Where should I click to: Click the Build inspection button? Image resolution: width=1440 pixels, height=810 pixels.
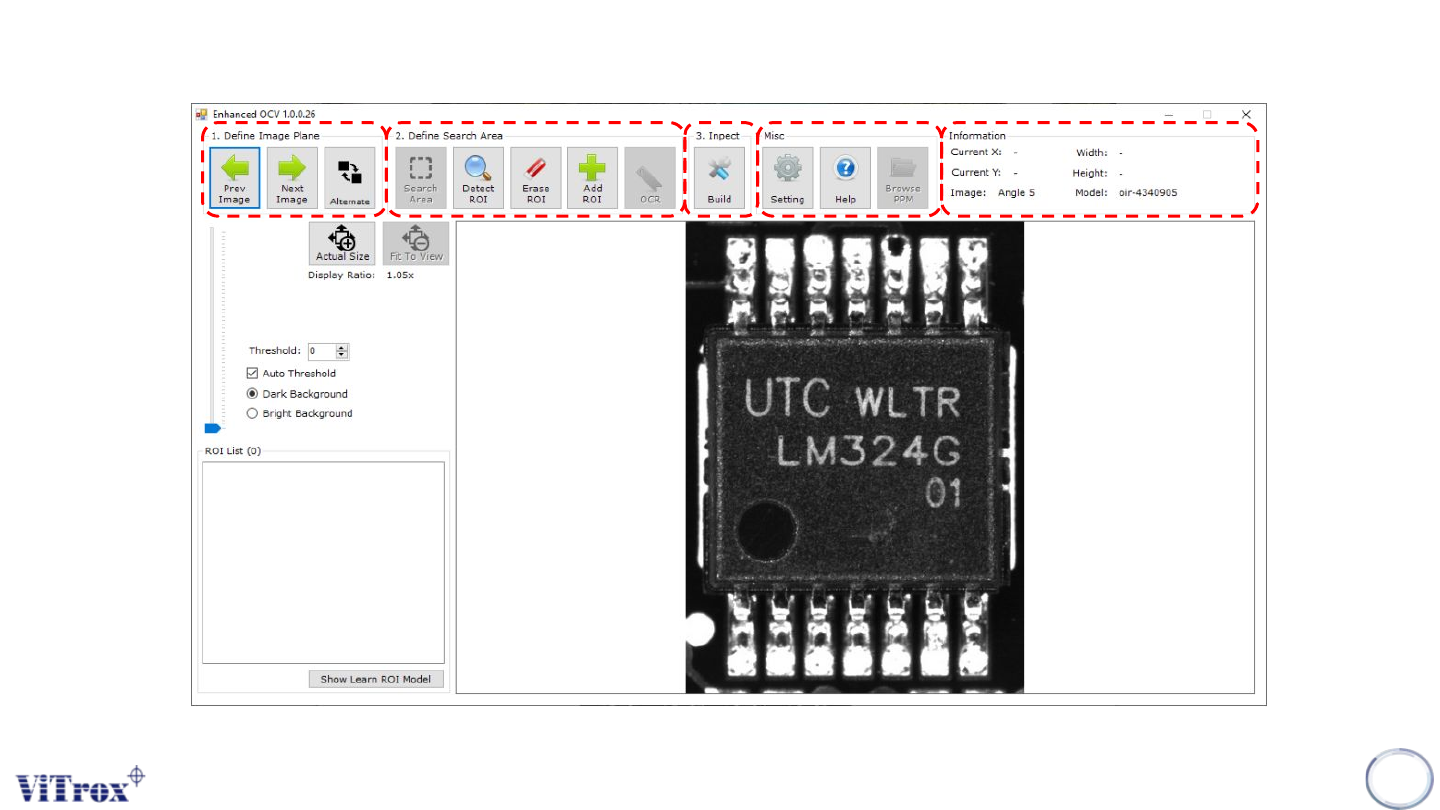[719, 178]
